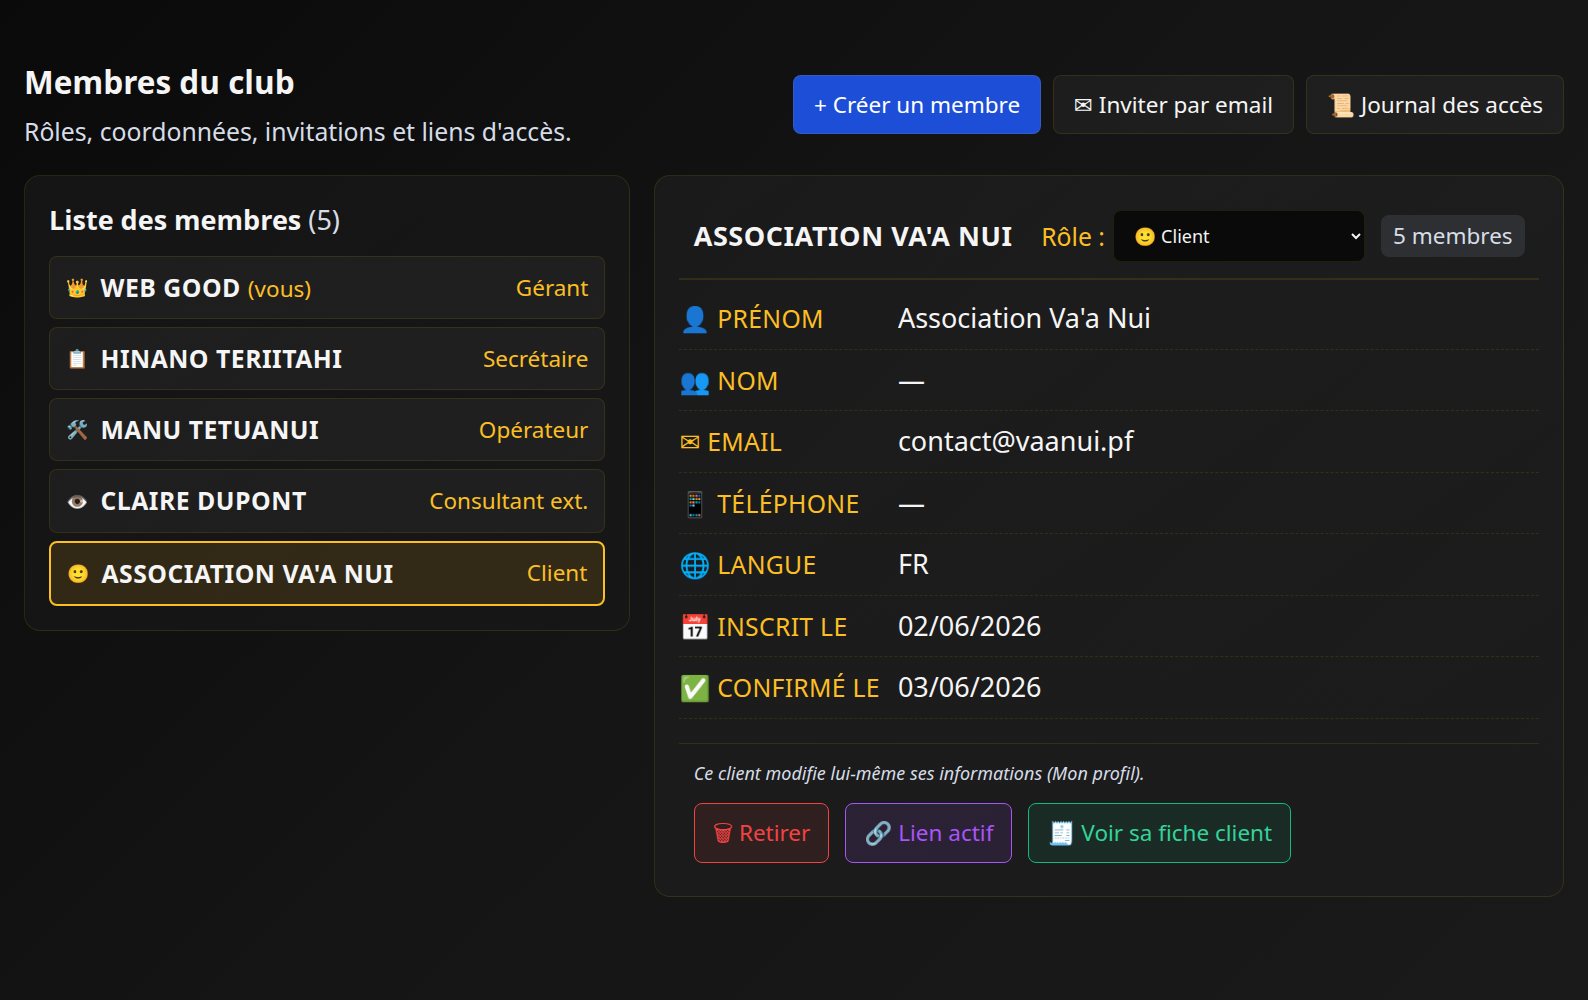Click the Gérant role label
Image resolution: width=1588 pixels, height=1000 pixels.
click(552, 288)
